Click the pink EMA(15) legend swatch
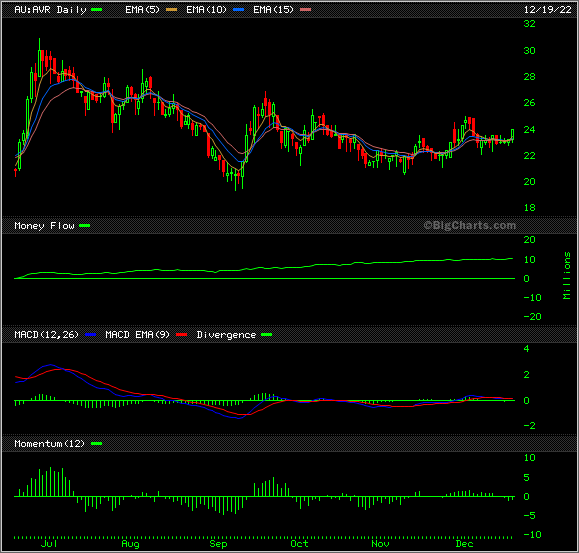This screenshot has width=579, height=553. click(x=305, y=10)
